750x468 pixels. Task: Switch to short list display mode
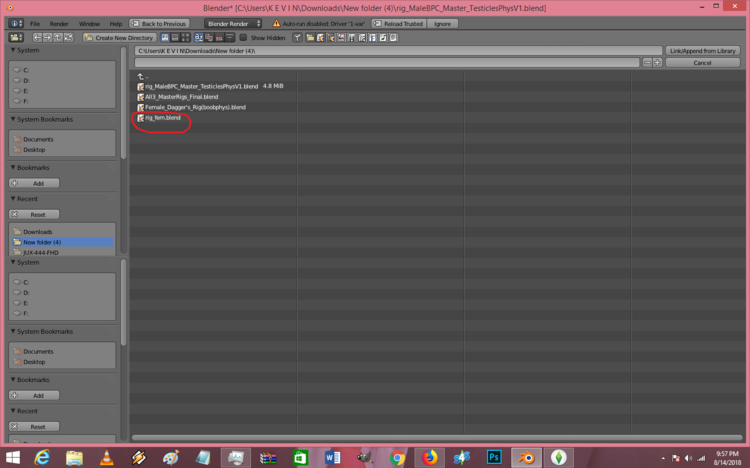[x=165, y=37]
